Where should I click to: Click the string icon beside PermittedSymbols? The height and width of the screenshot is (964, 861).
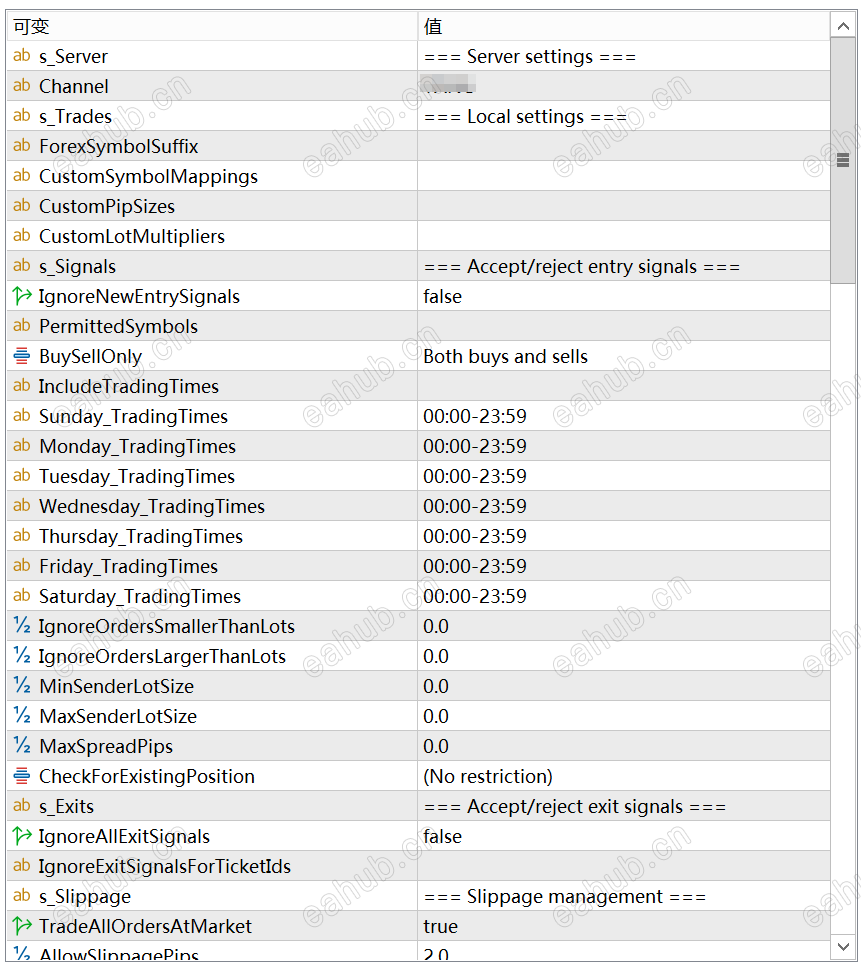(x=21, y=326)
